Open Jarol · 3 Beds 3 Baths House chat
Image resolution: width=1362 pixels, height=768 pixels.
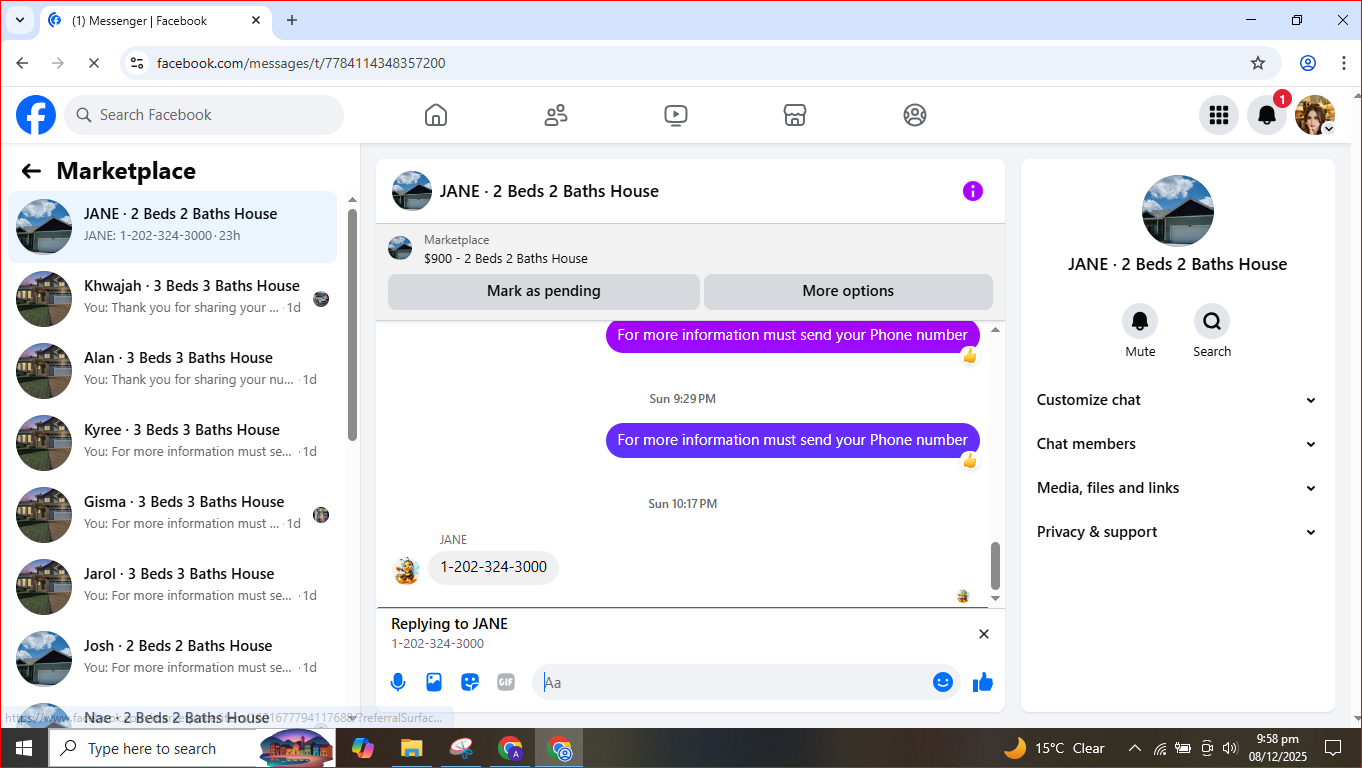click(x=173, y=587)
